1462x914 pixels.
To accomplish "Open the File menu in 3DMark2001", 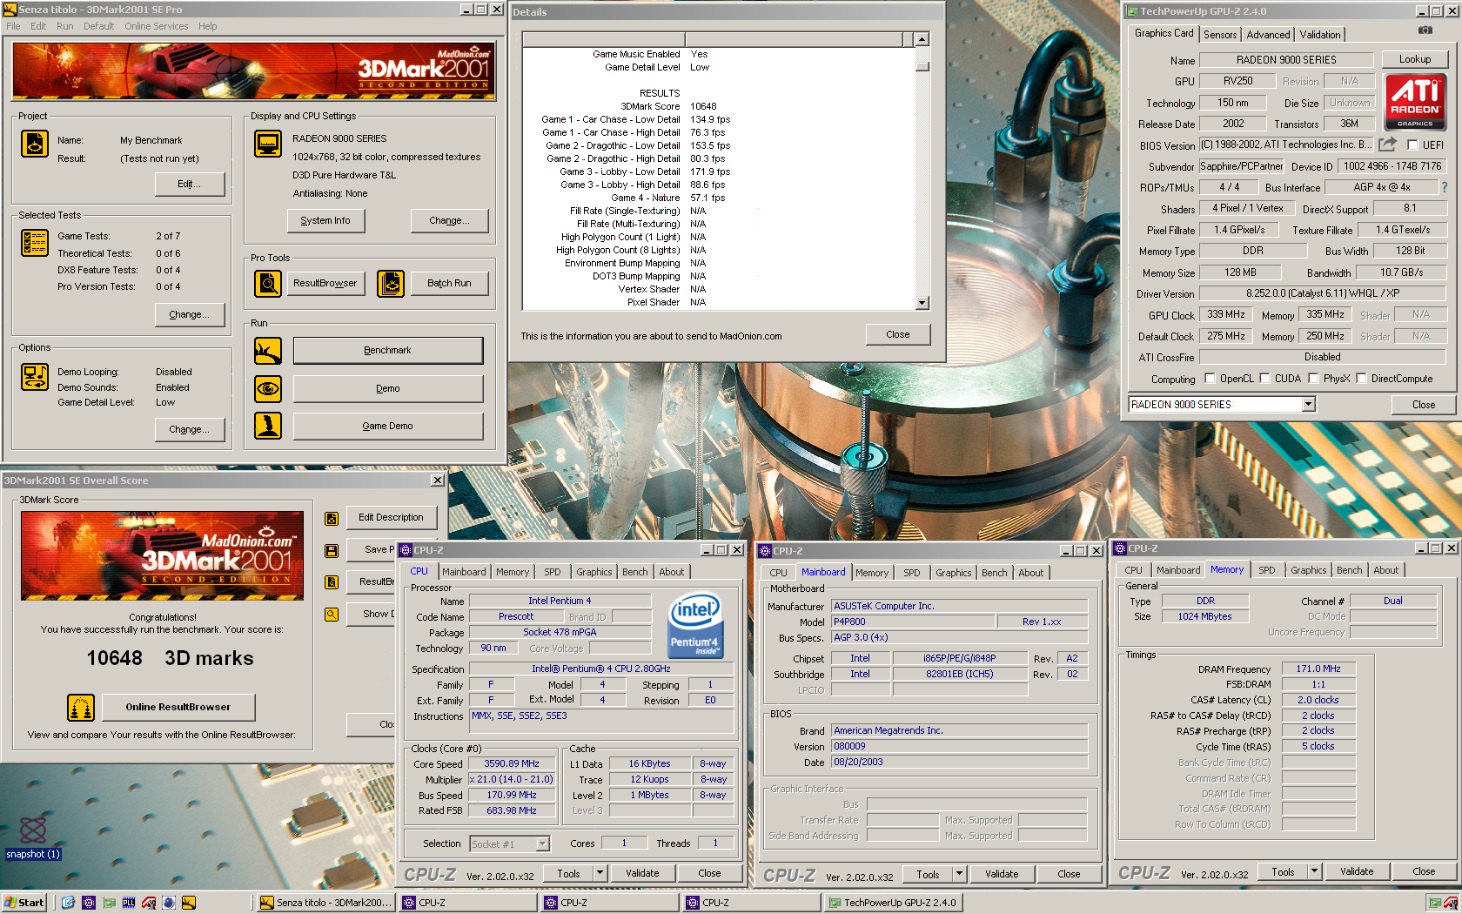I will pyautogui.click(x=14, y=26).
